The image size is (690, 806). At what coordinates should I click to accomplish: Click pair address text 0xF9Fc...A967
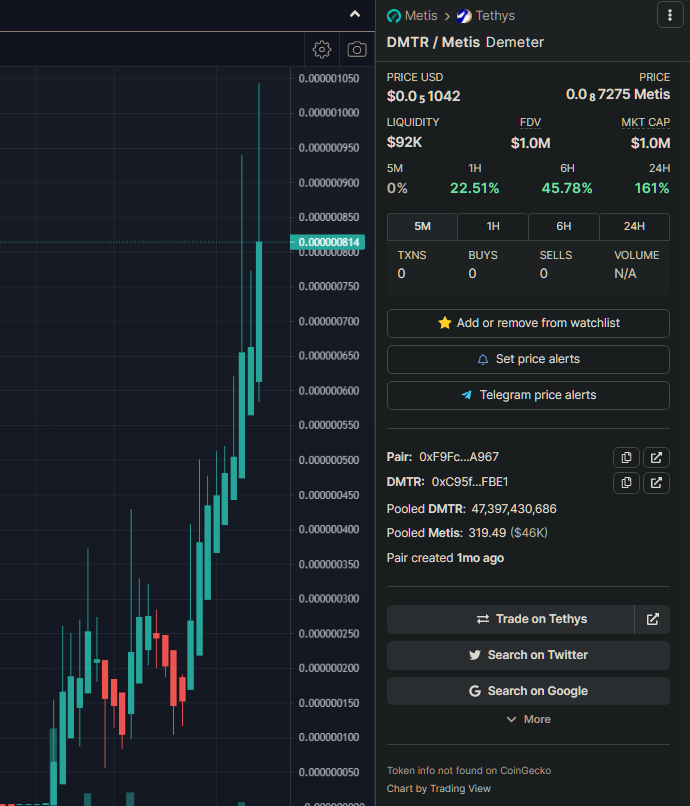(x=459, y=457)
